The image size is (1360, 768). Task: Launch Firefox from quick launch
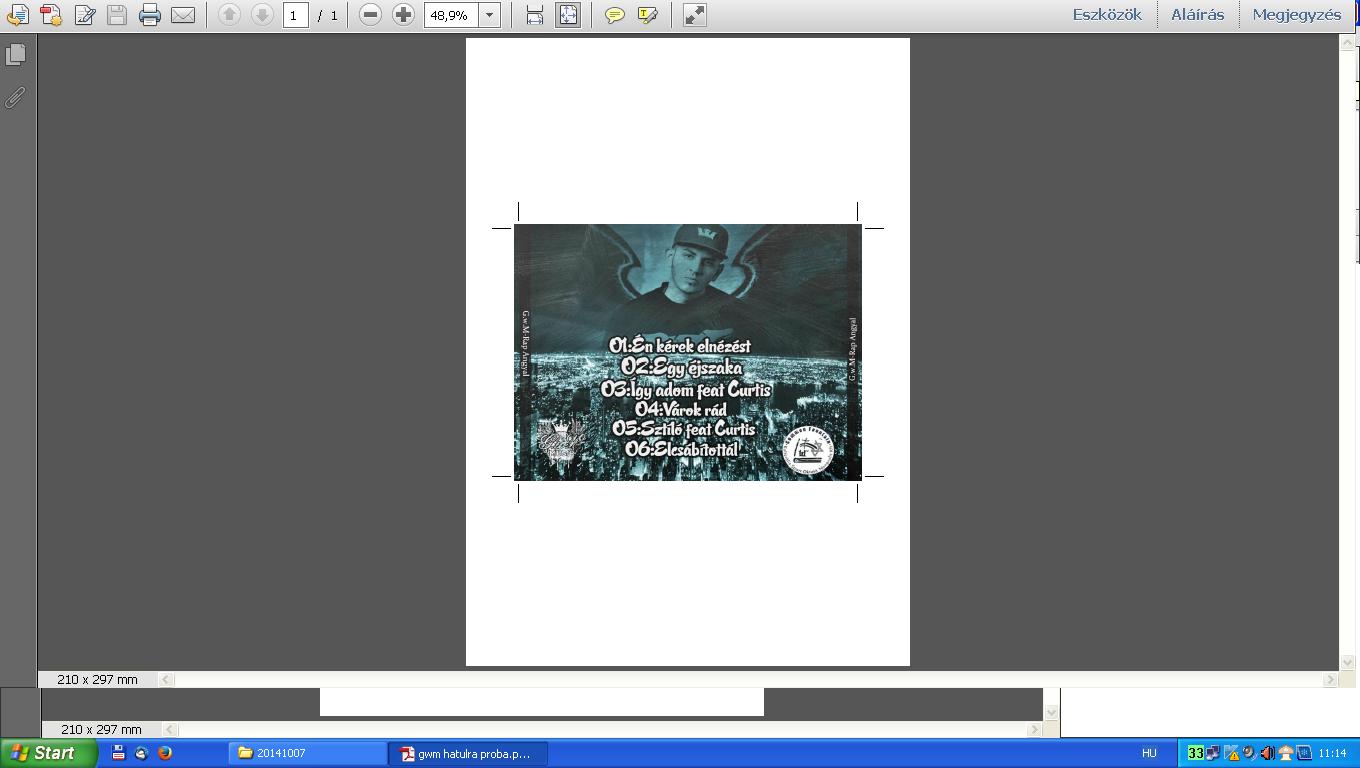point(165,753)
